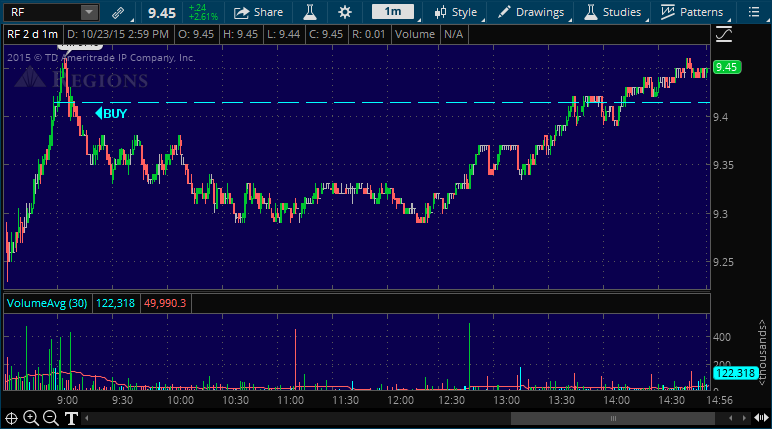Click the D: 10/23/15 2:59 PM date field

pyautogui.click(x=118, y=34)
